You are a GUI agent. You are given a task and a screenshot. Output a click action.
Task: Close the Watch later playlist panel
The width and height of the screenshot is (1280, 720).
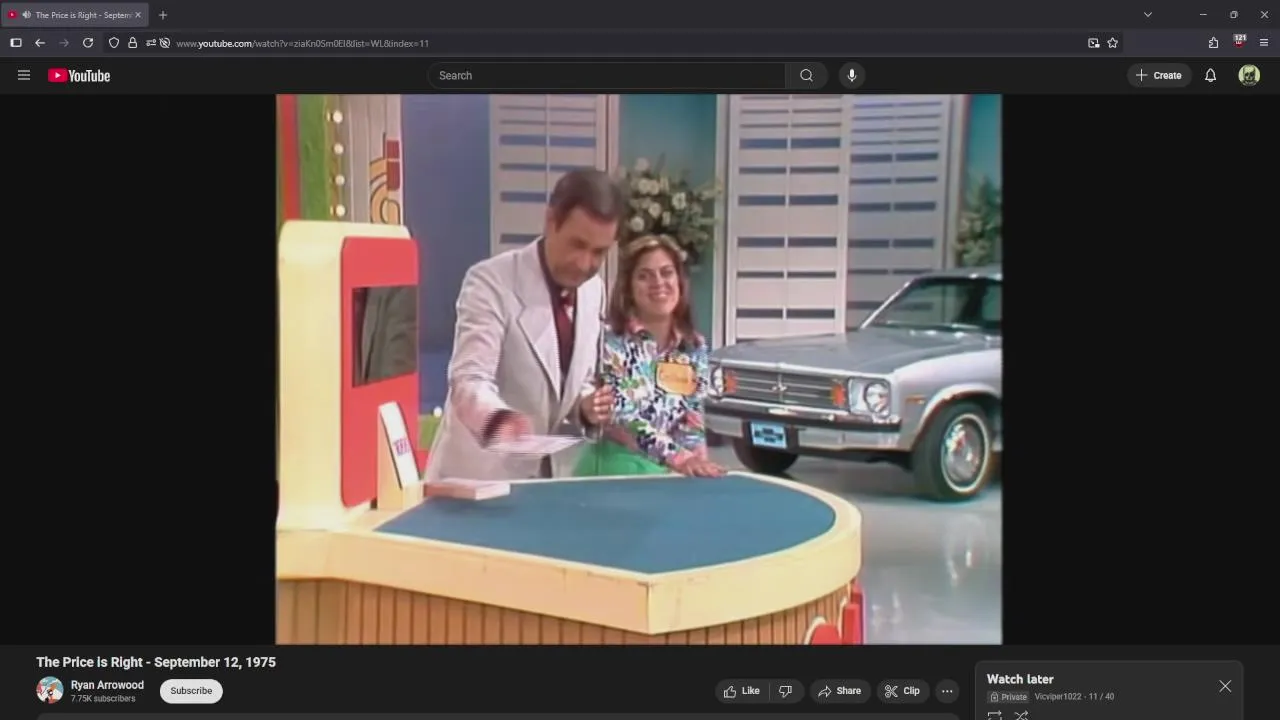pos(1225,686)
